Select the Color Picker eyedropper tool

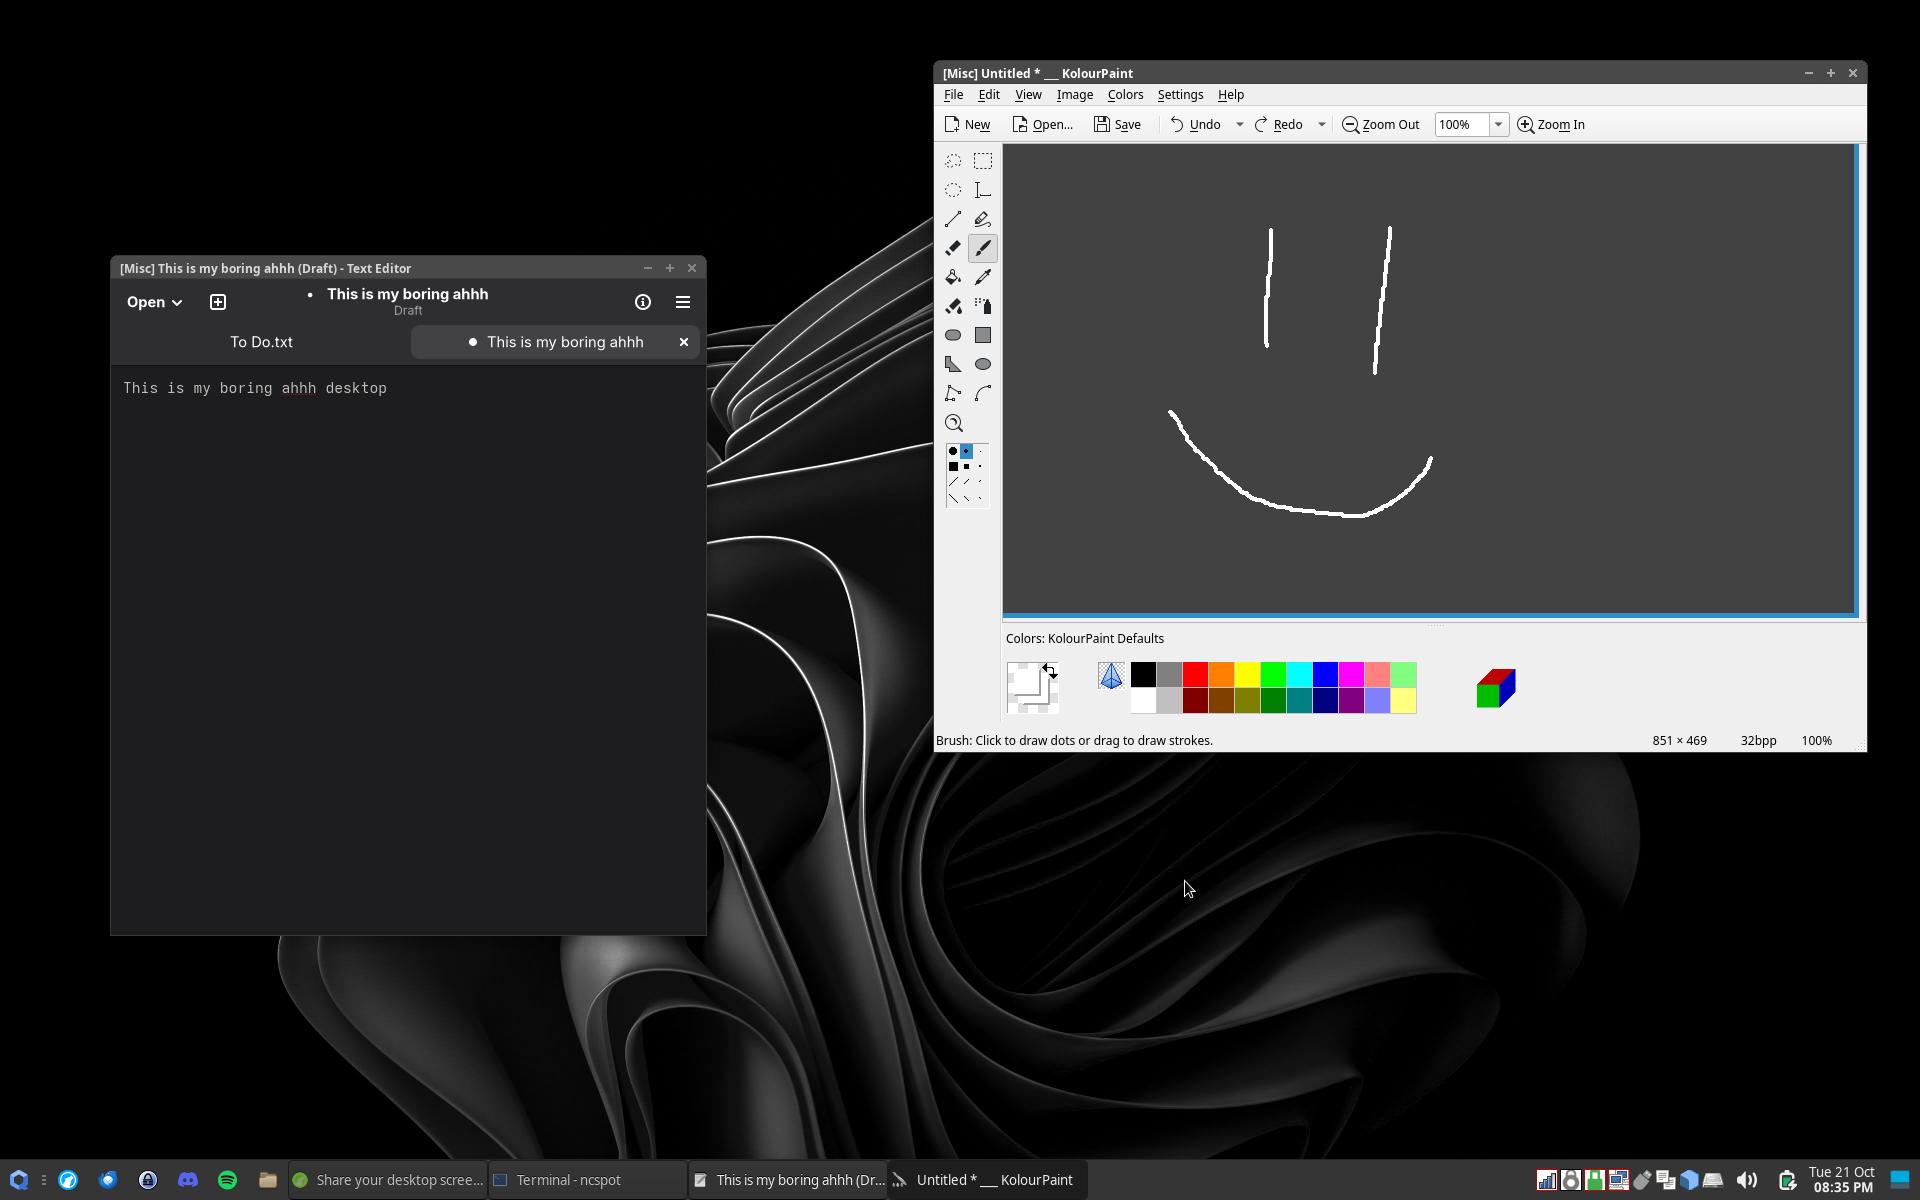(x=983, y=277)
